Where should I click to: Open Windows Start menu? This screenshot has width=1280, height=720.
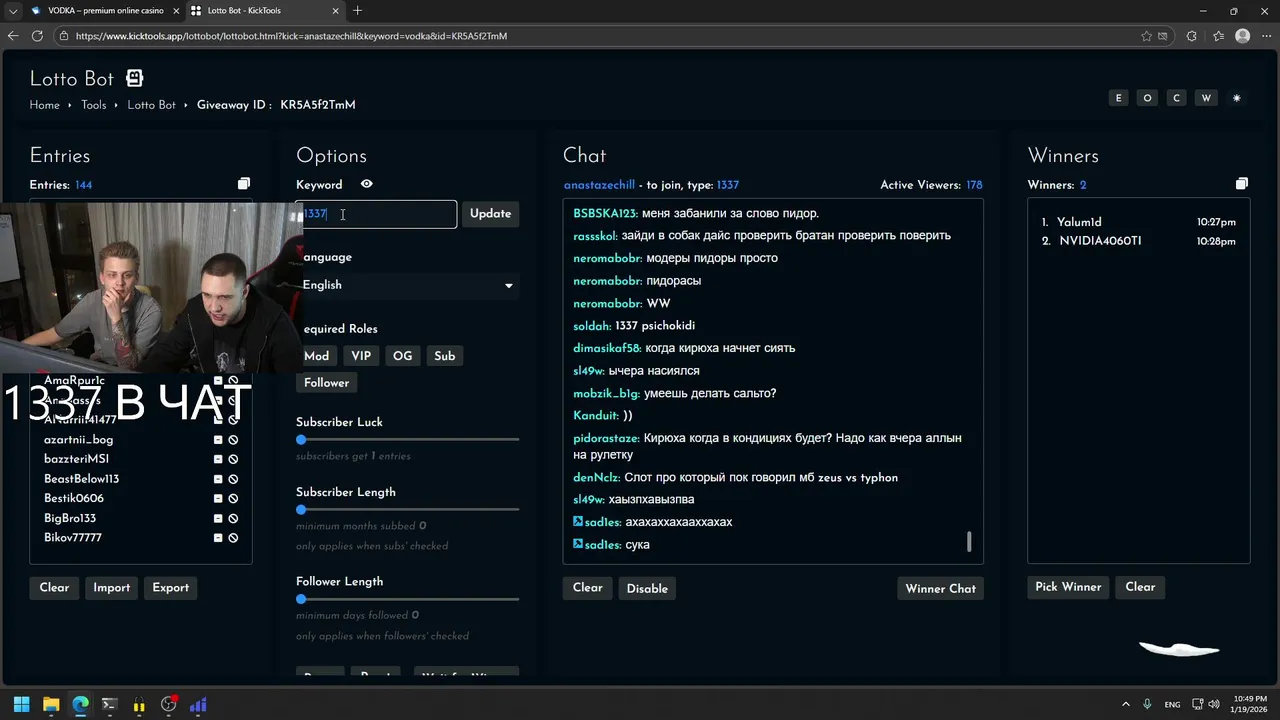tap(21, 705)
